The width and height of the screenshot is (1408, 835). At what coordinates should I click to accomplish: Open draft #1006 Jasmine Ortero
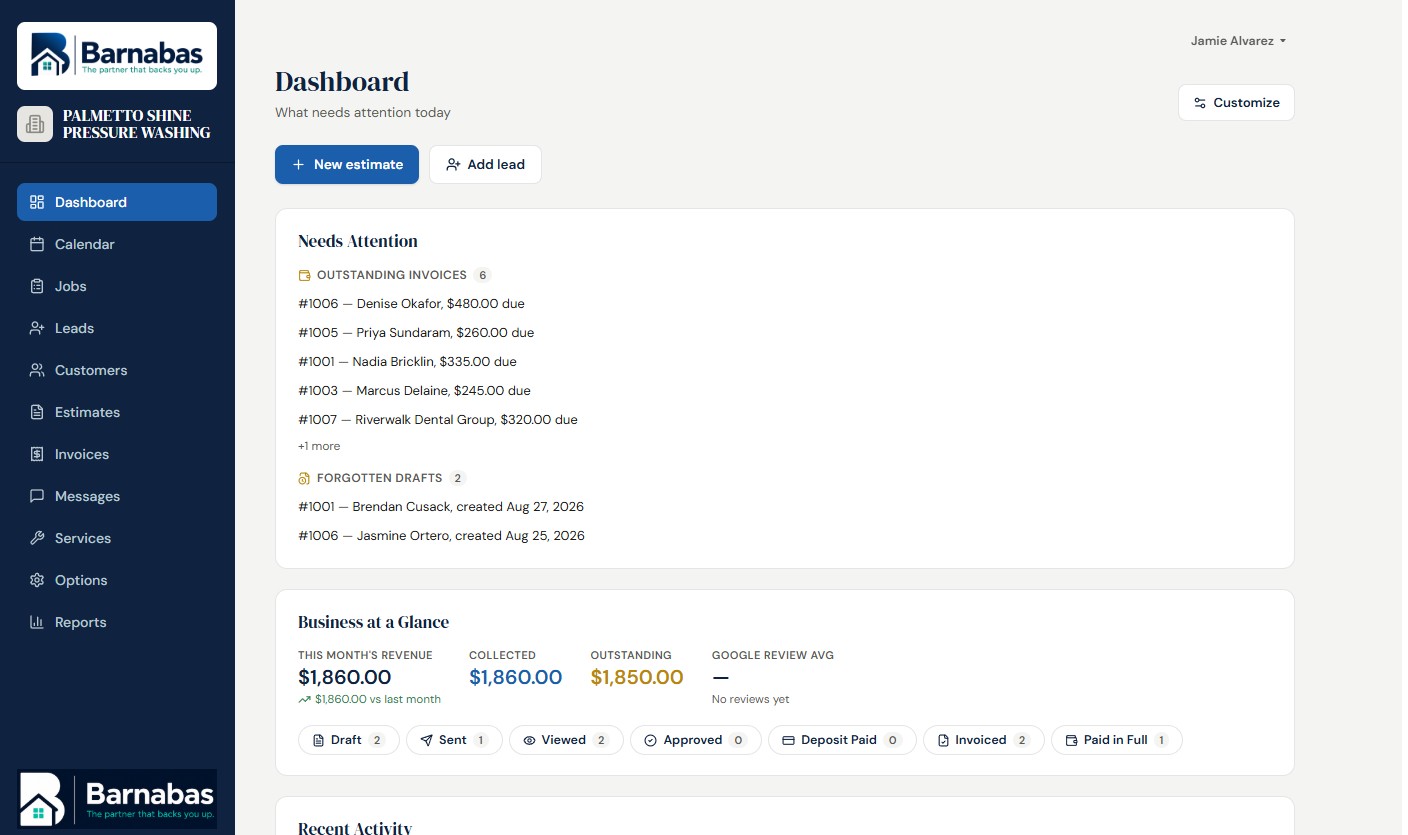(441, 535)
